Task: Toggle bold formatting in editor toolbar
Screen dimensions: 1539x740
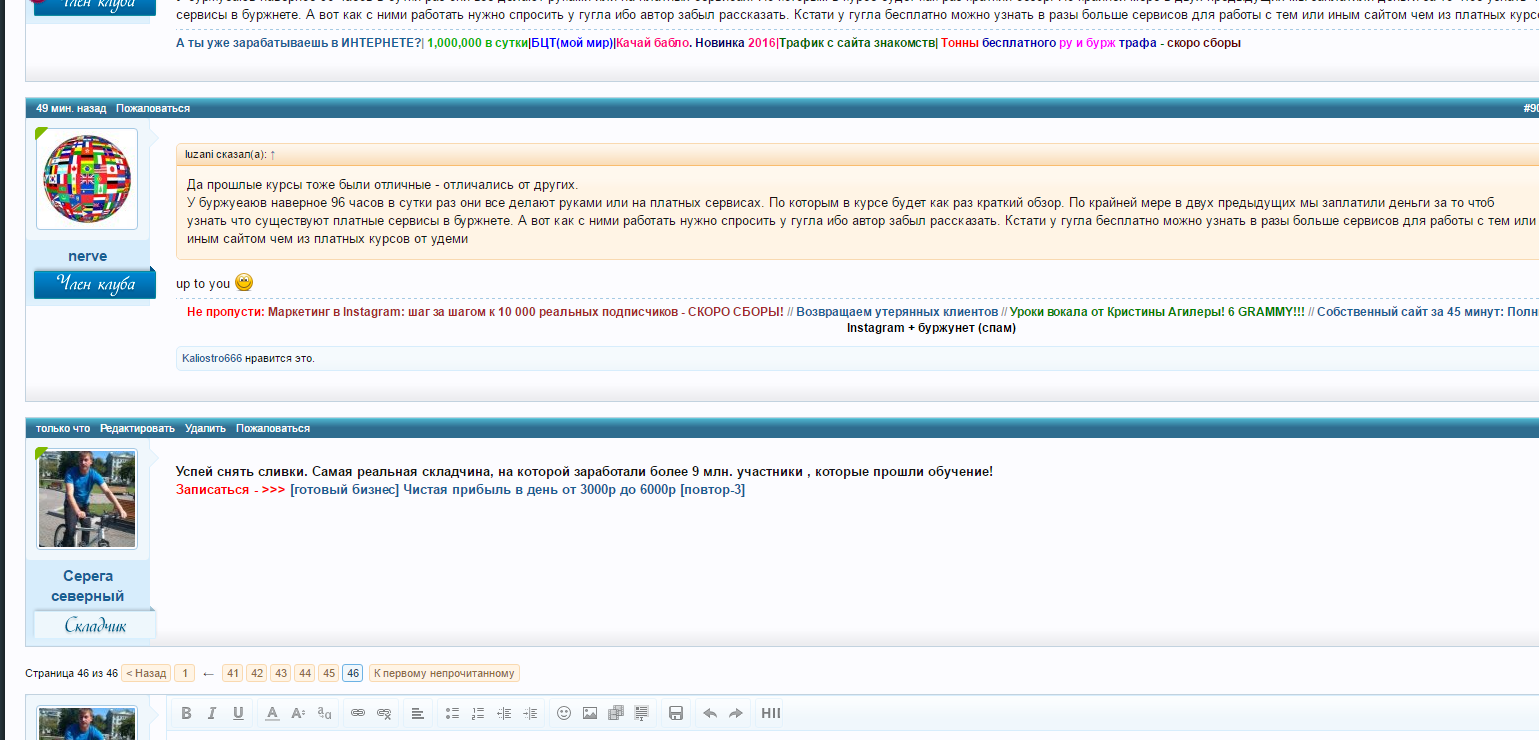Action: (x=186, y=713)
